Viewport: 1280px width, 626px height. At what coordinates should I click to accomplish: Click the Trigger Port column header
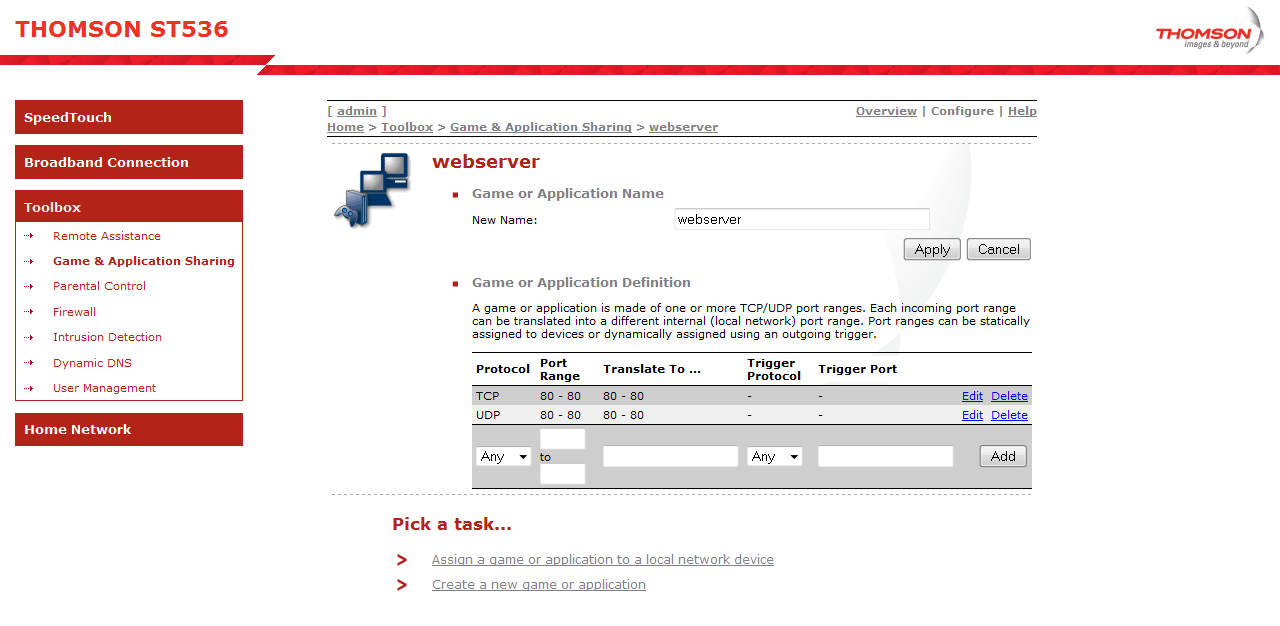pos(858,369)
